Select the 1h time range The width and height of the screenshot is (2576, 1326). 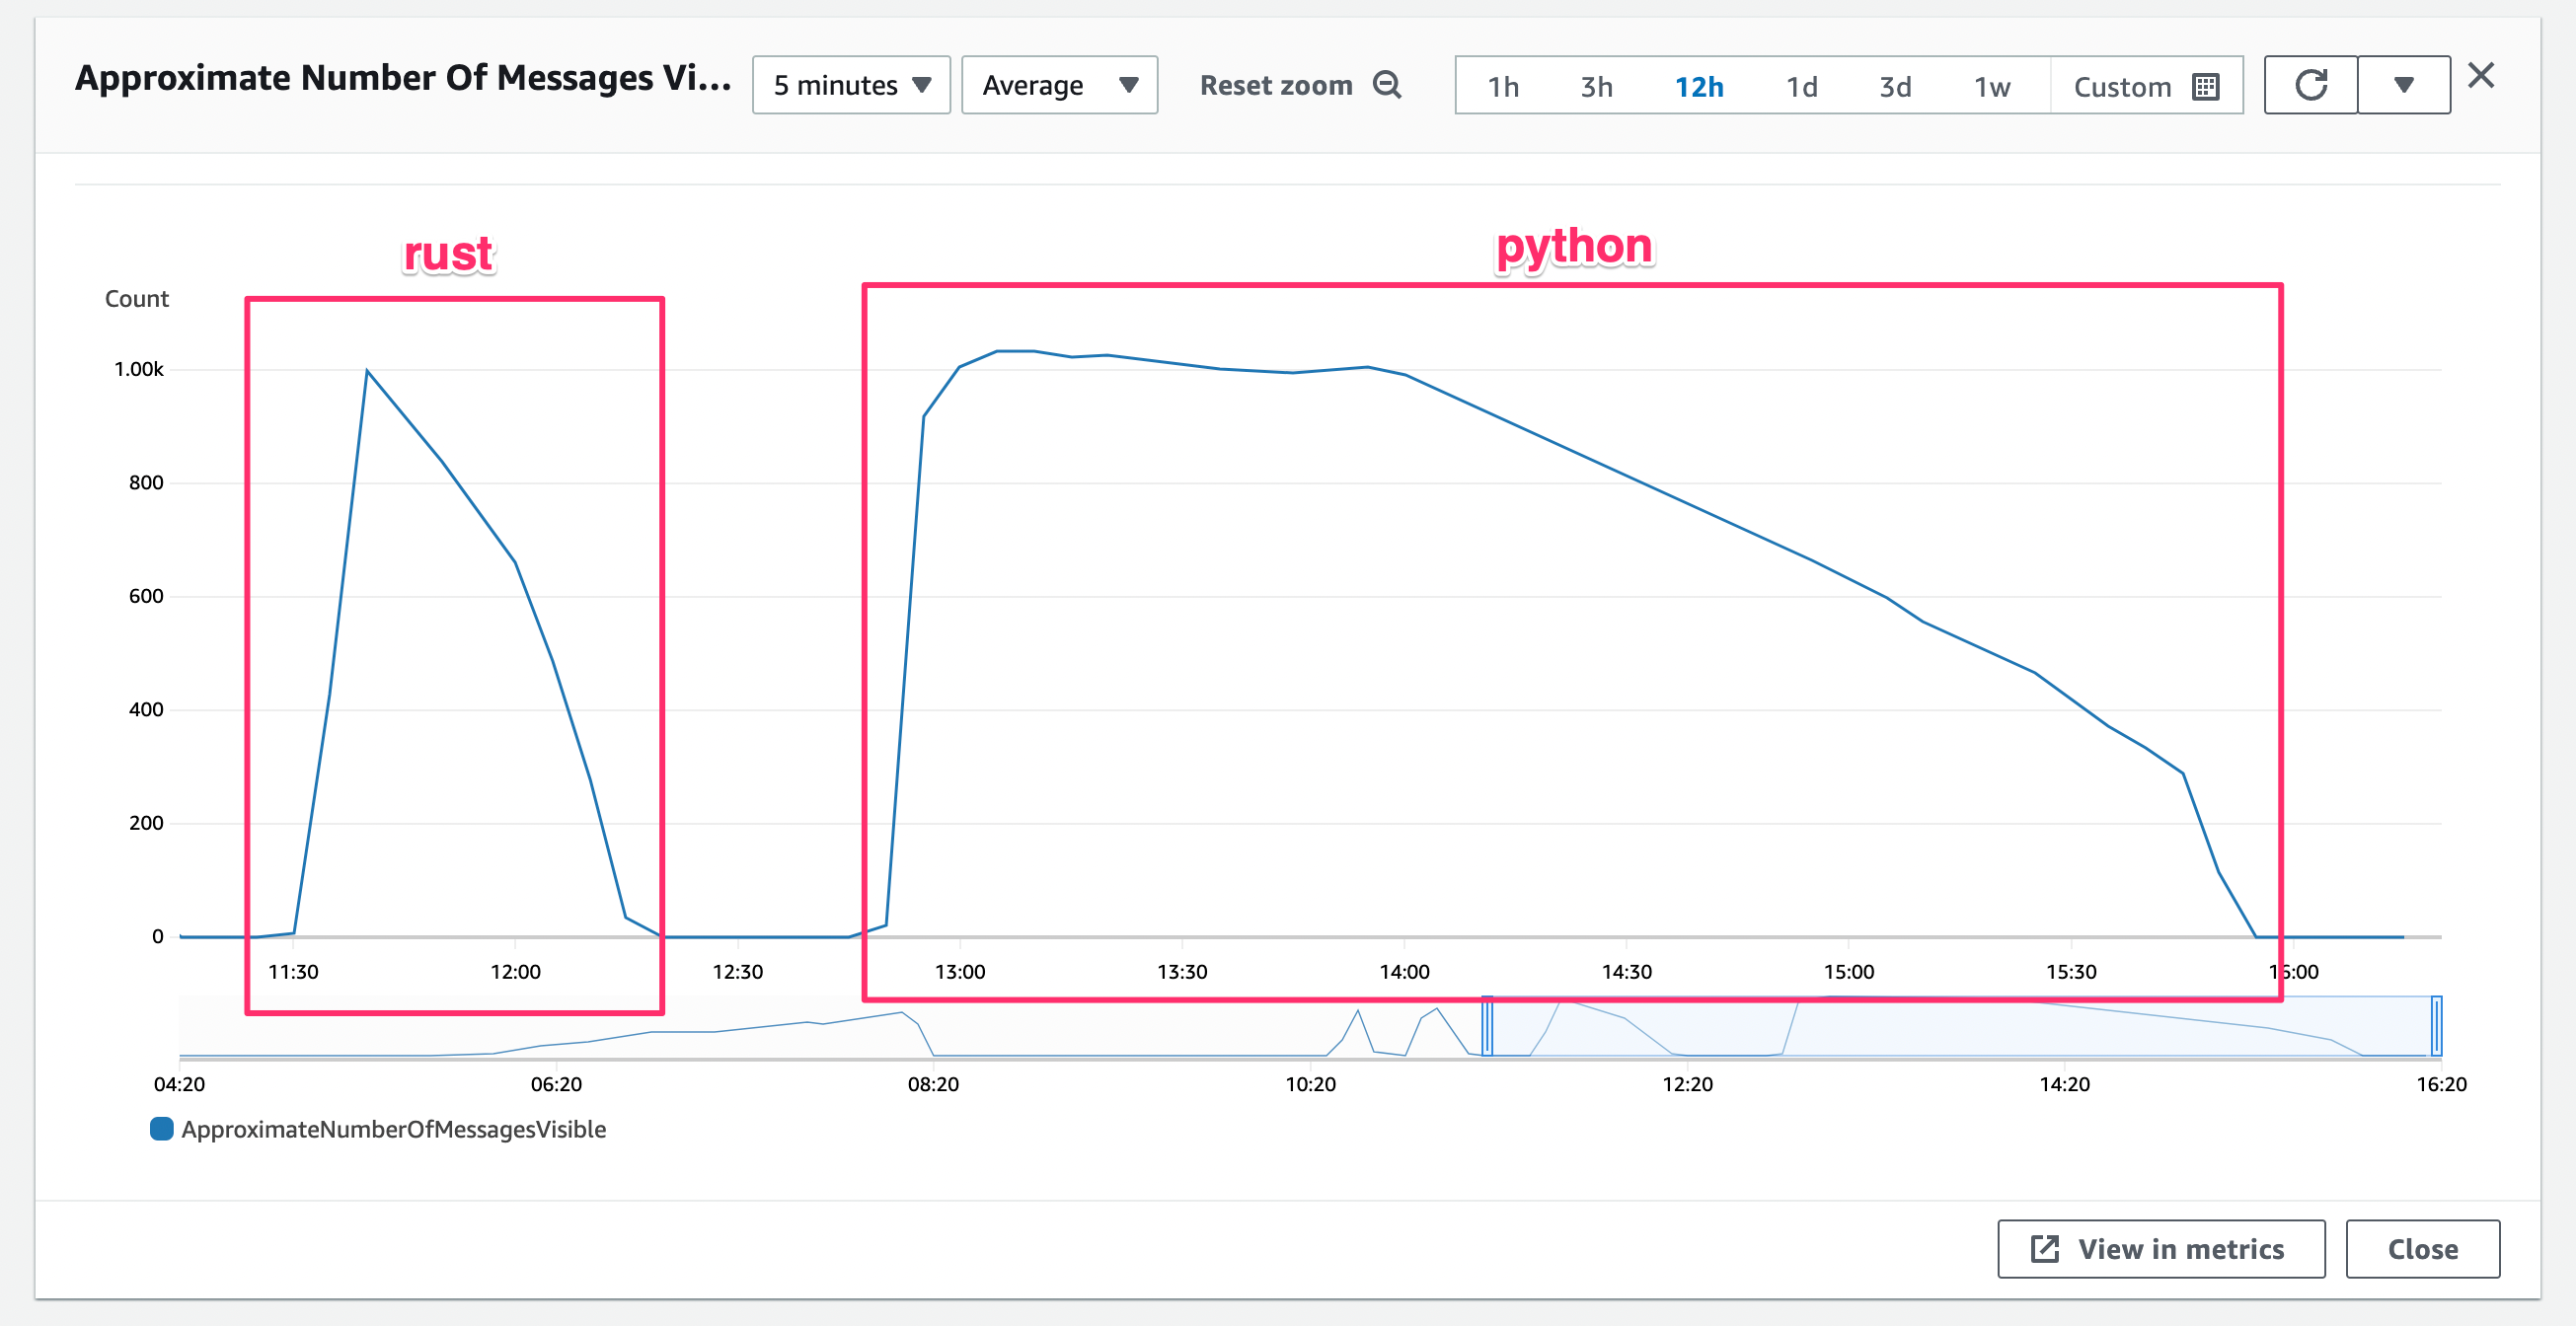tap(1503, 87)
